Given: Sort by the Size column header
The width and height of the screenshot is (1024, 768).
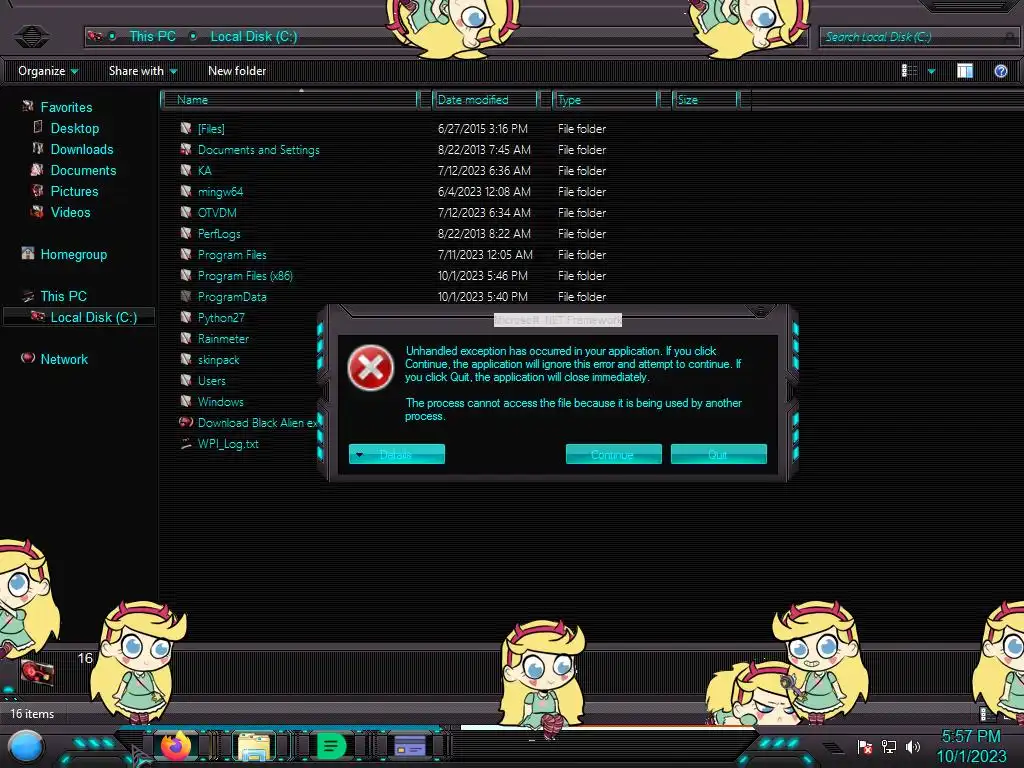Looking at the screenshot, I should click(706, 99).
